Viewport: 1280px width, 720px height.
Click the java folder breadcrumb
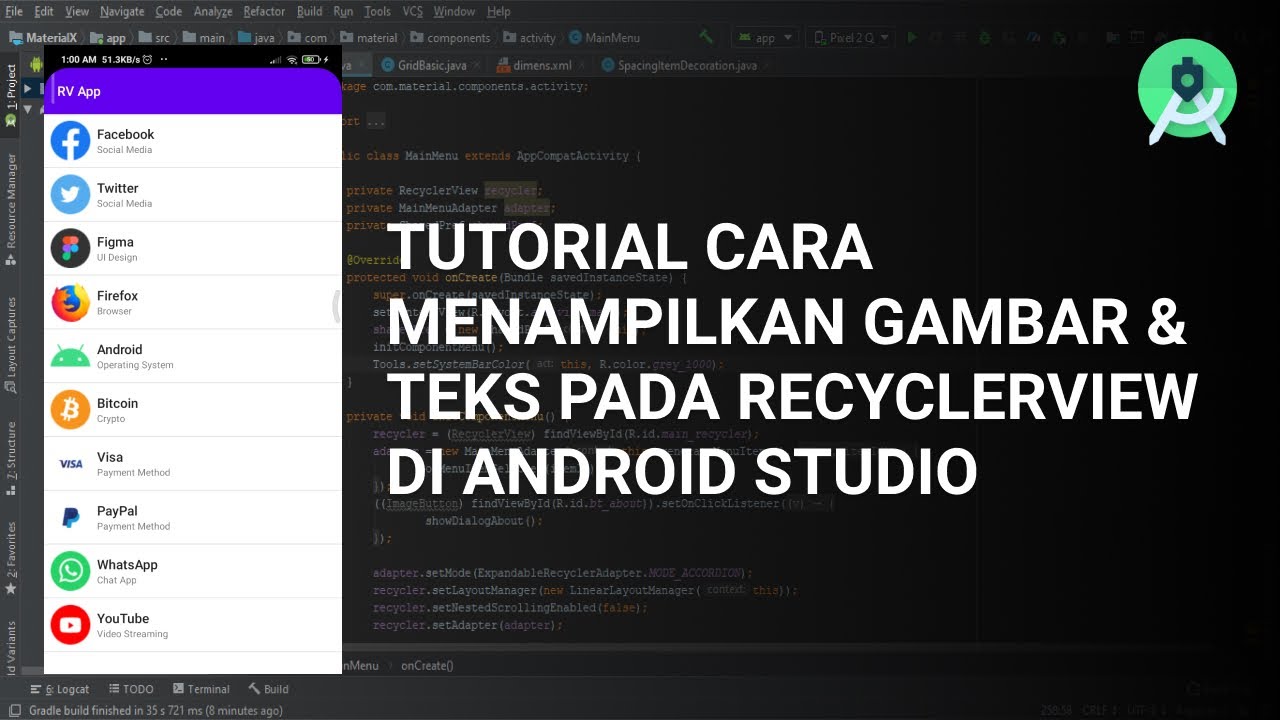pyautogui.click(x=257, y=38)
